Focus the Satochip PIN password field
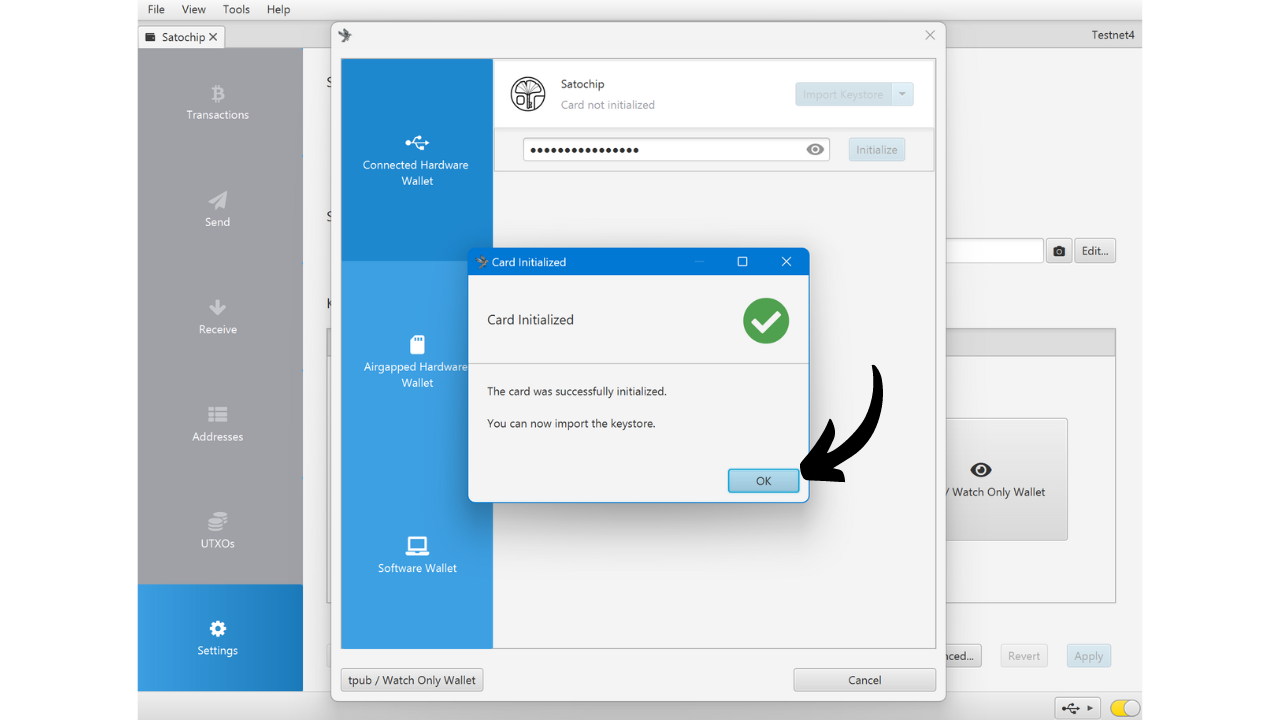The height and width of the screenshot is (720, 1280). point(676,150)
